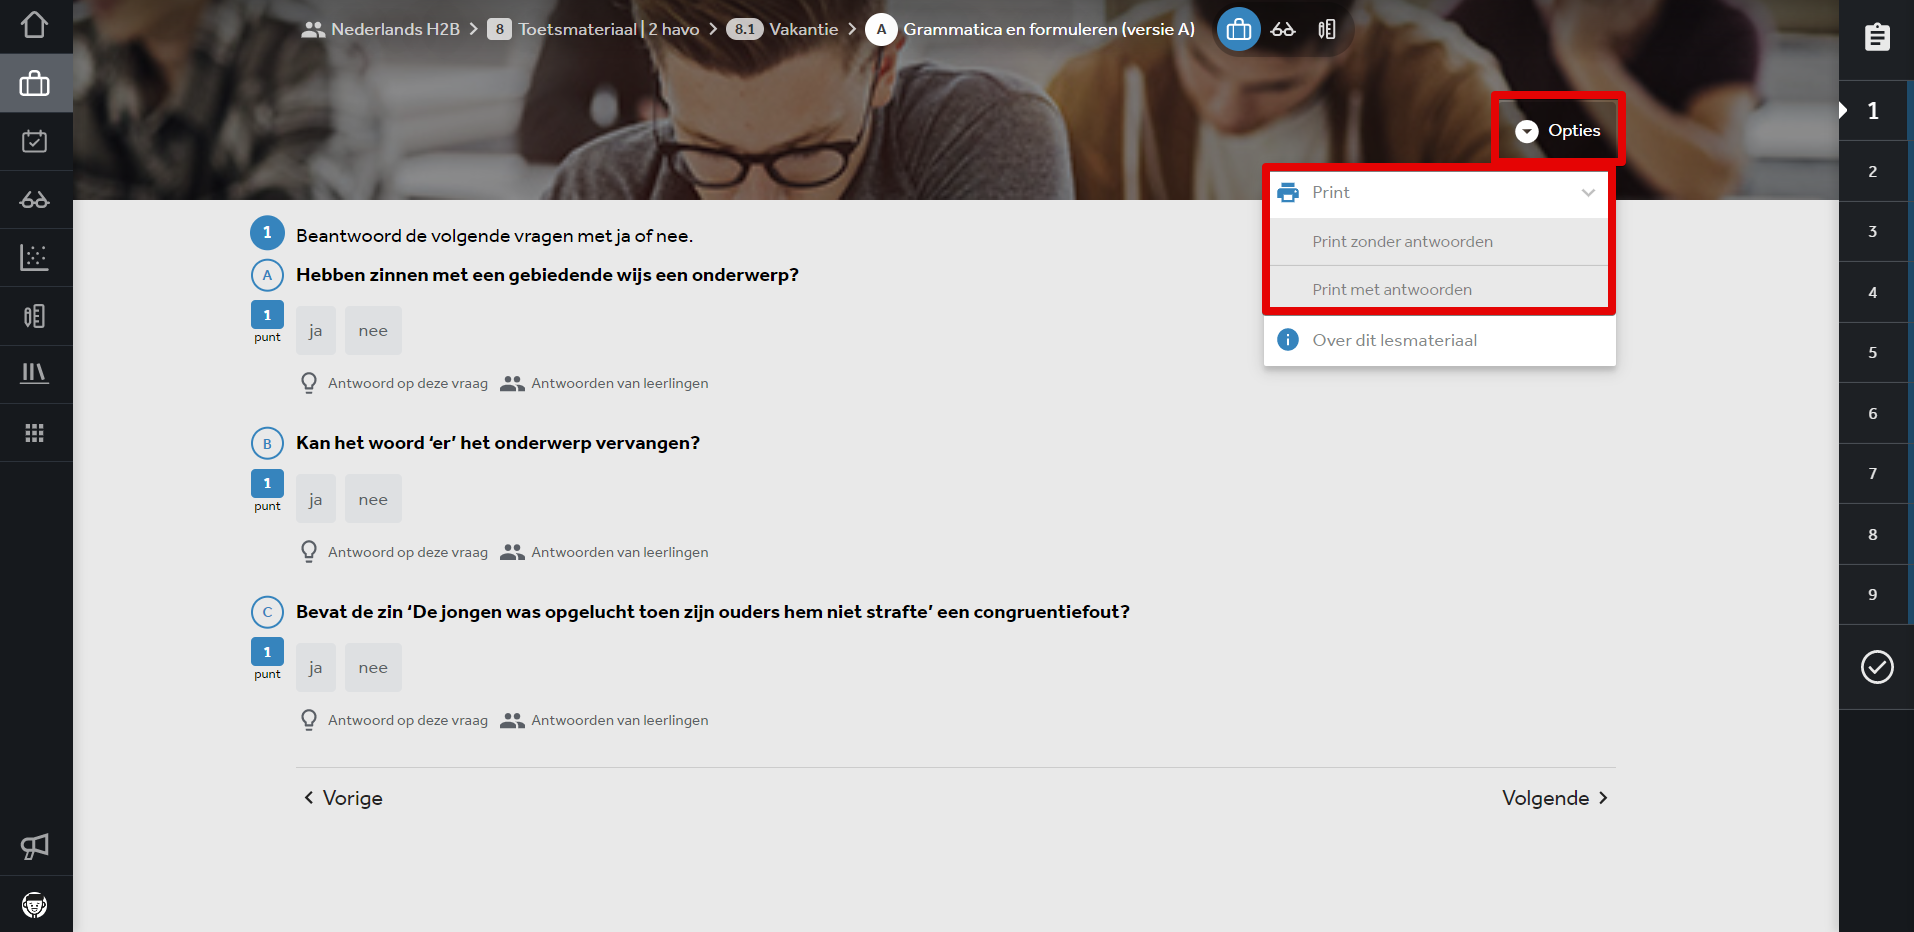This screenshot has width=1914, height=932.
Task: Go to 'Volgende' next page
Action: tap(1555, 798)
